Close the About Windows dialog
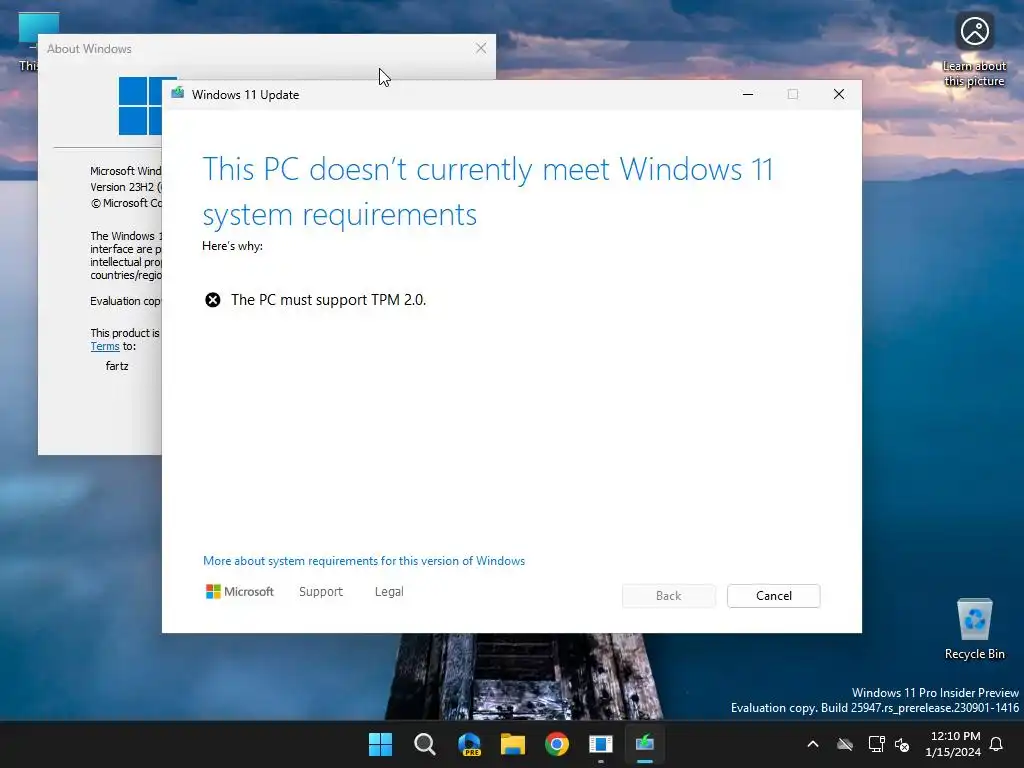This screenshot has width=1024, height=768. pyautogui.click(x=481, y=48)
